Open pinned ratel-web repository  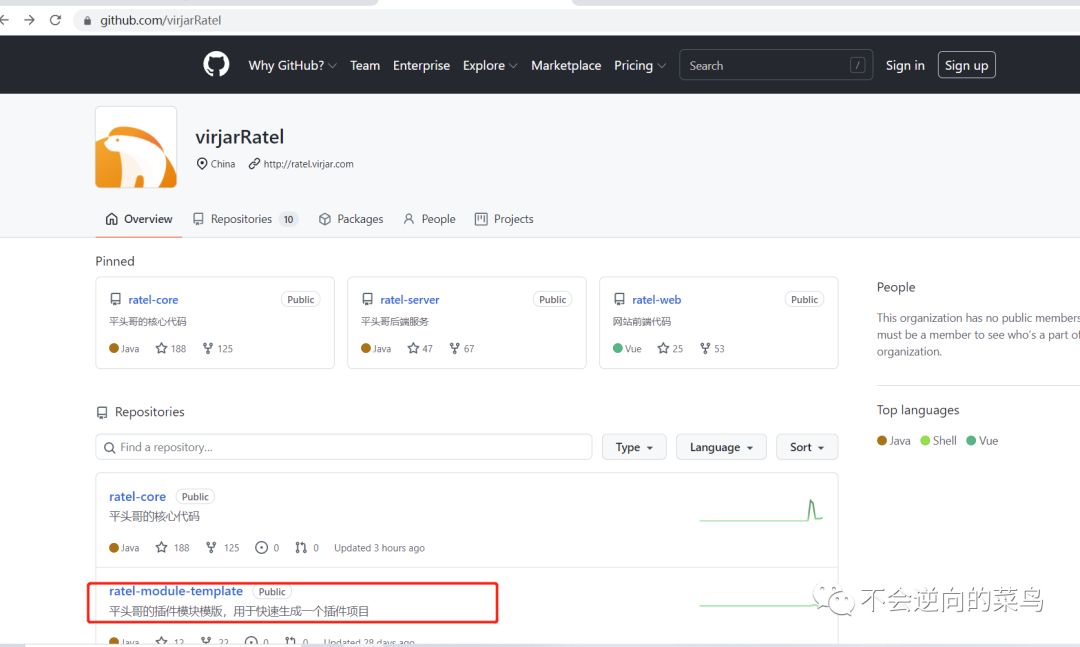click(x=656, y=300)
